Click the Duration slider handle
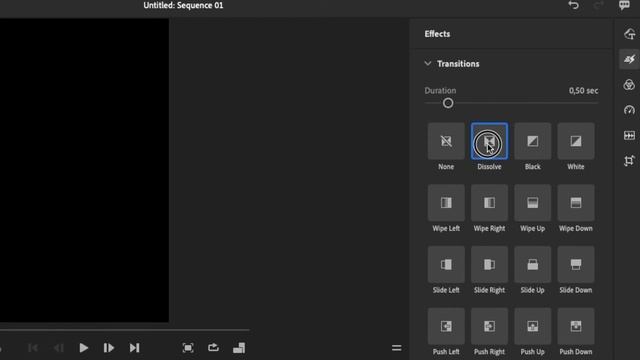 [448, 103]
